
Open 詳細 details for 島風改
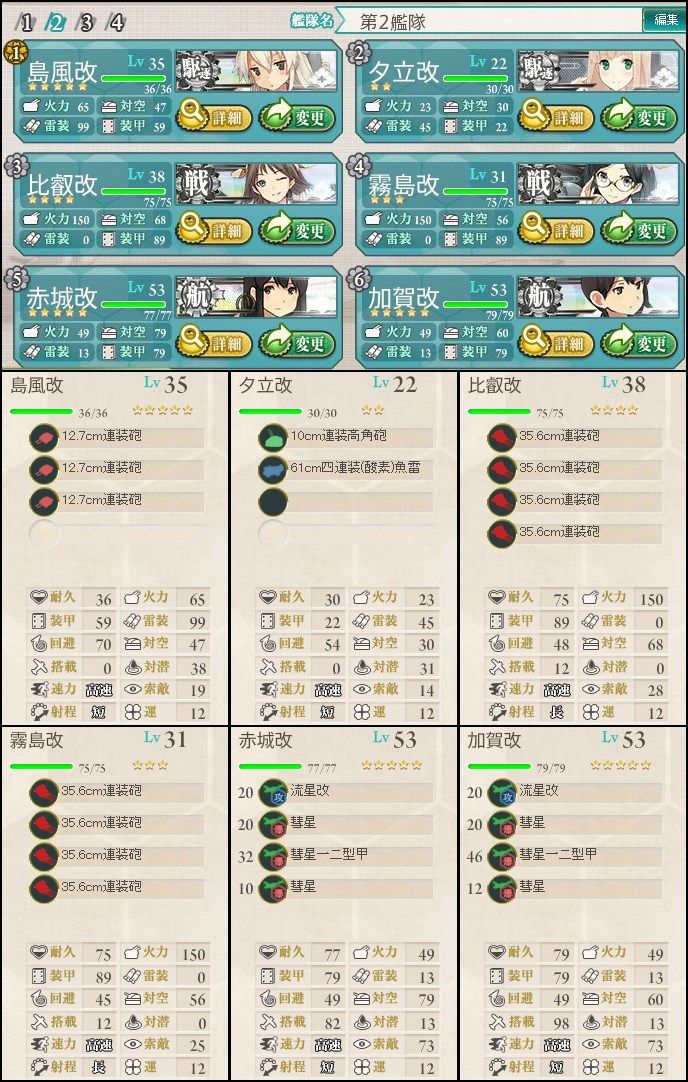pos(214,118)
